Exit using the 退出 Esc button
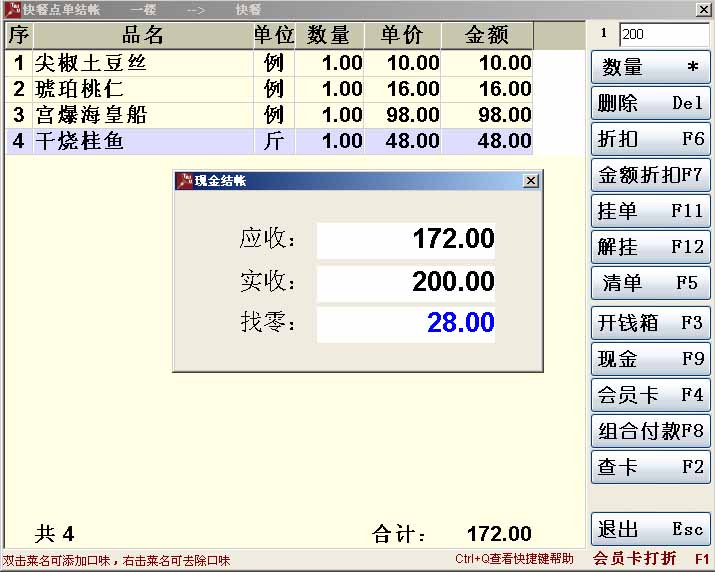Image resolution: width=715 pixels, height=572 pixels. pyautogui.click(x=650, y=529)
